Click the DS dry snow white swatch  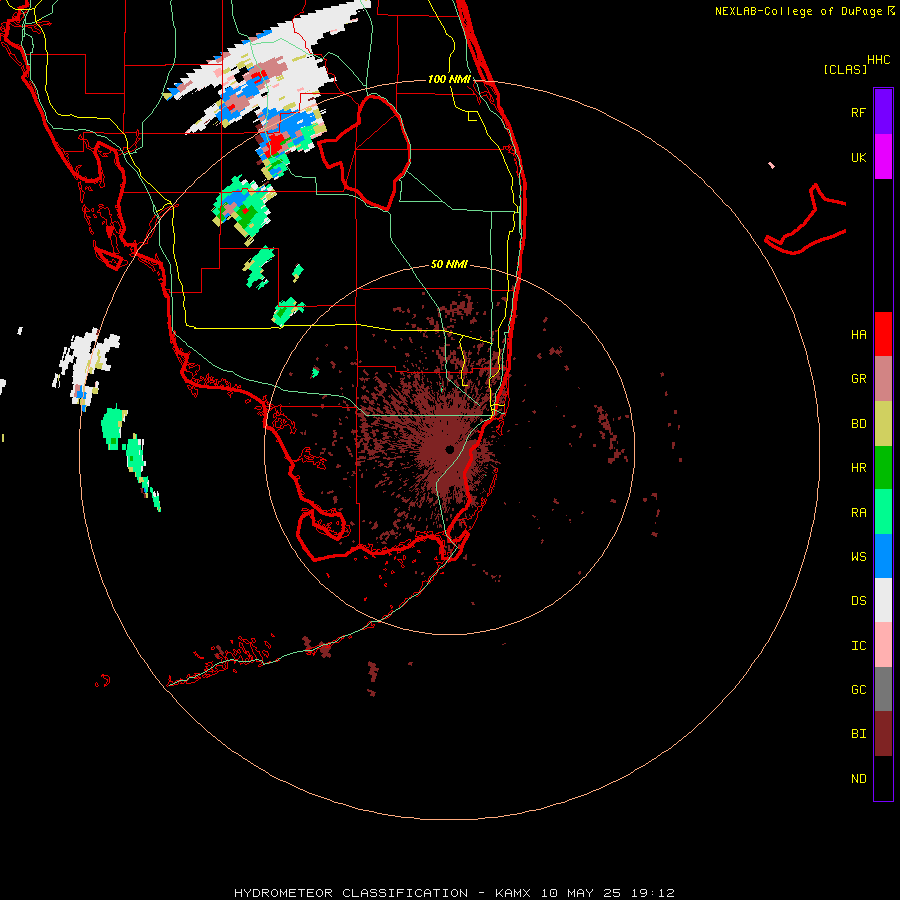coord(883,600)
